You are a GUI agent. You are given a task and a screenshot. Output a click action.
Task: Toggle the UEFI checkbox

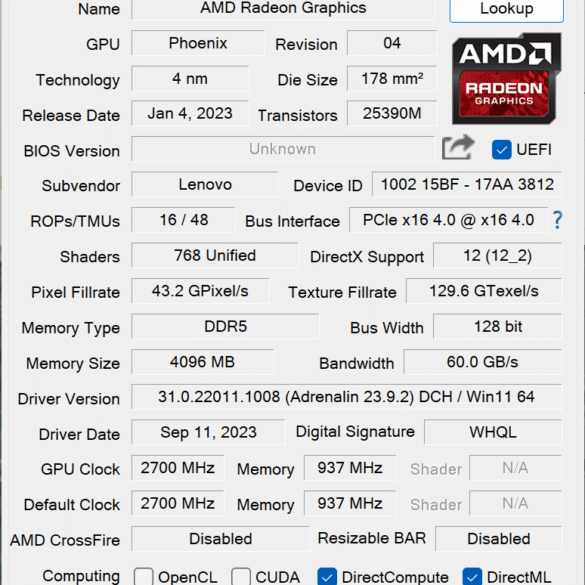501,150
